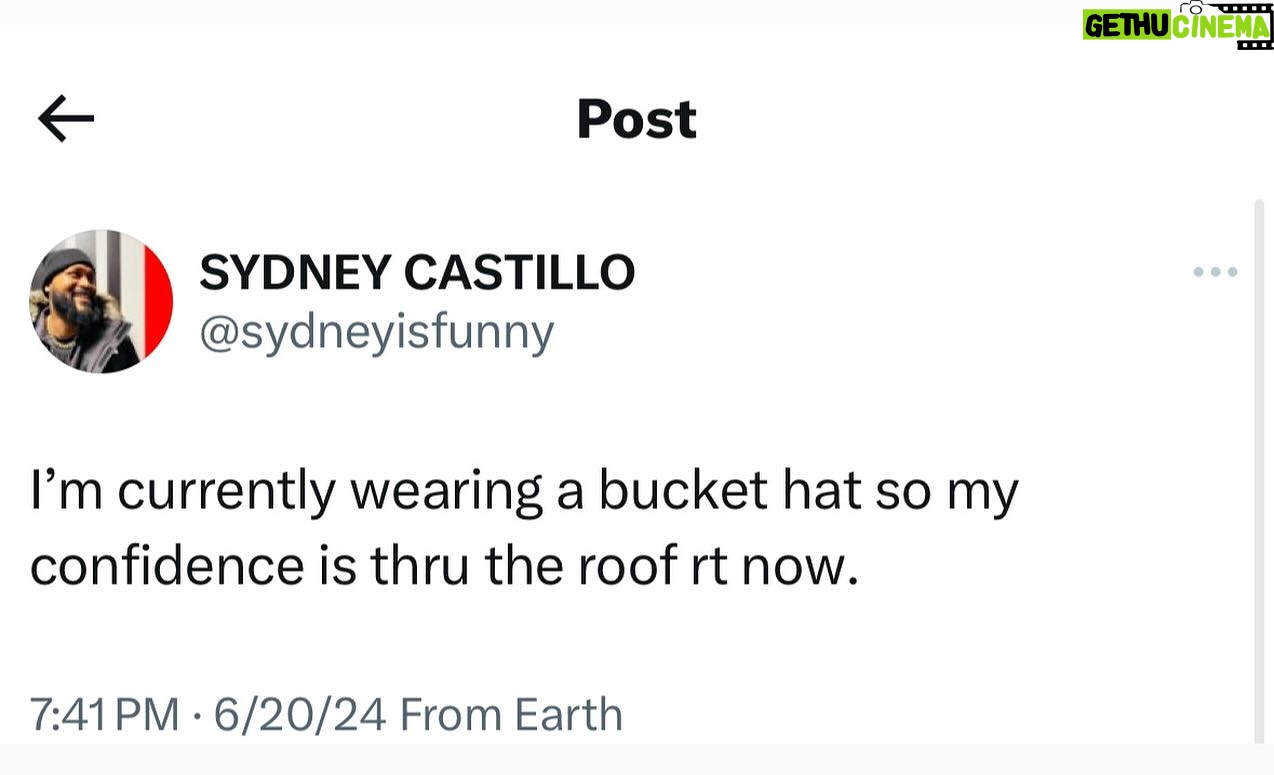Click the From Earth location label

point(511,715)
